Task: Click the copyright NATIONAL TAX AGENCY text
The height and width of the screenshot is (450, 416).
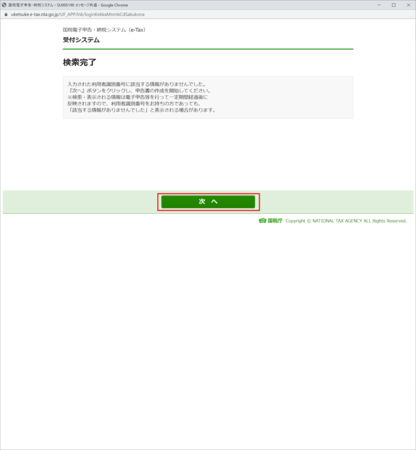Action: (x=346, y=221)
